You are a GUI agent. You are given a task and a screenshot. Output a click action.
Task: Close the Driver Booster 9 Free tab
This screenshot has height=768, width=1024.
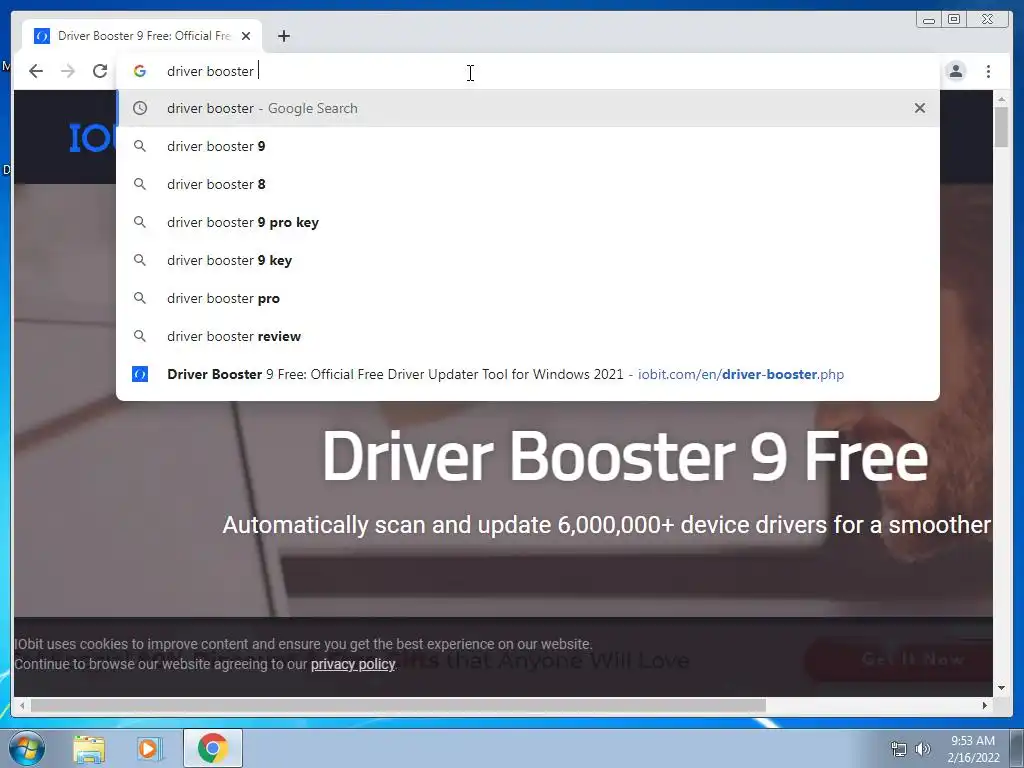coord(246,36)
